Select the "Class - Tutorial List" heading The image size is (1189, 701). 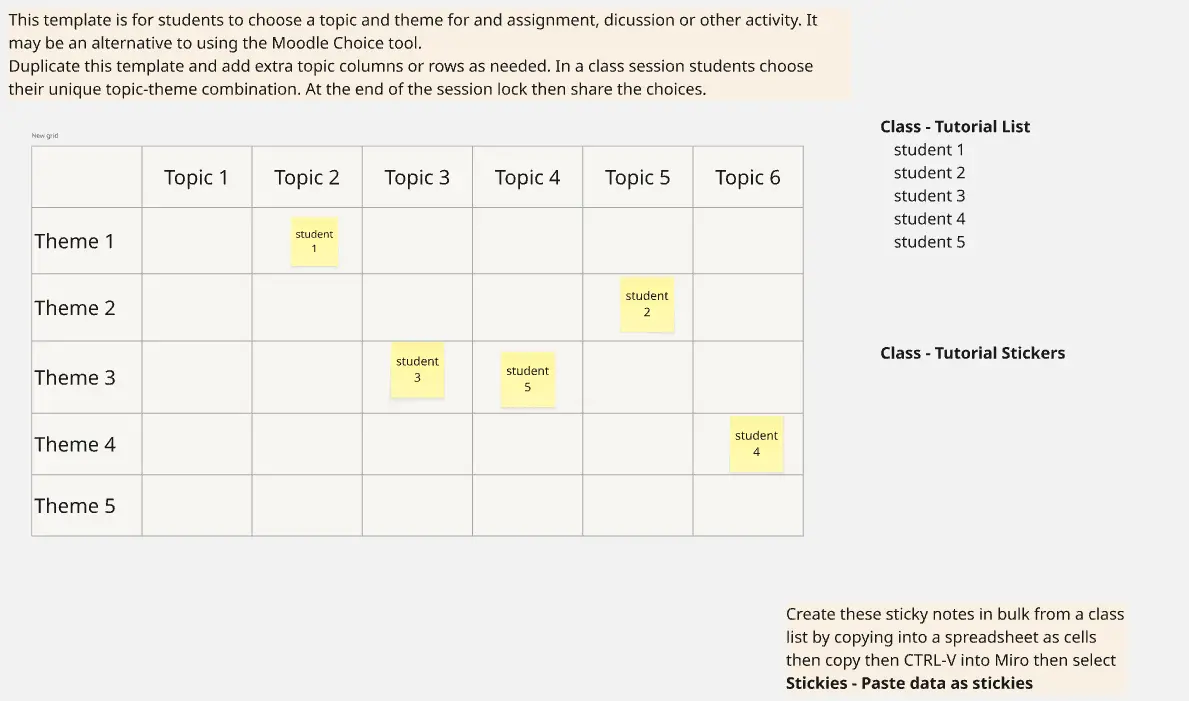pyautogui.click(x=955, y=127)
